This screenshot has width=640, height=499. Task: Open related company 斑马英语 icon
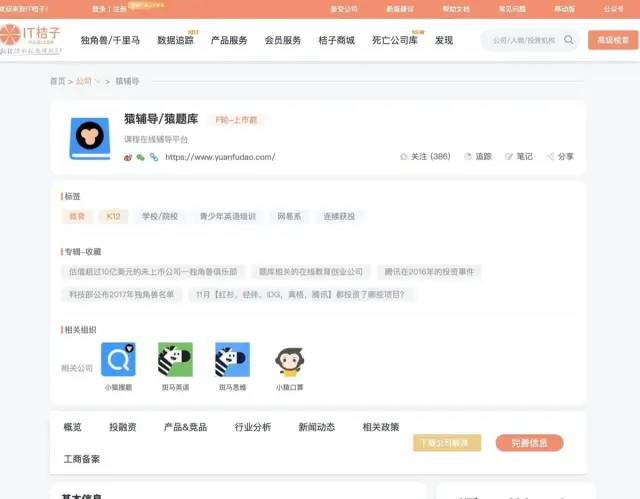[x=176, y=359]
